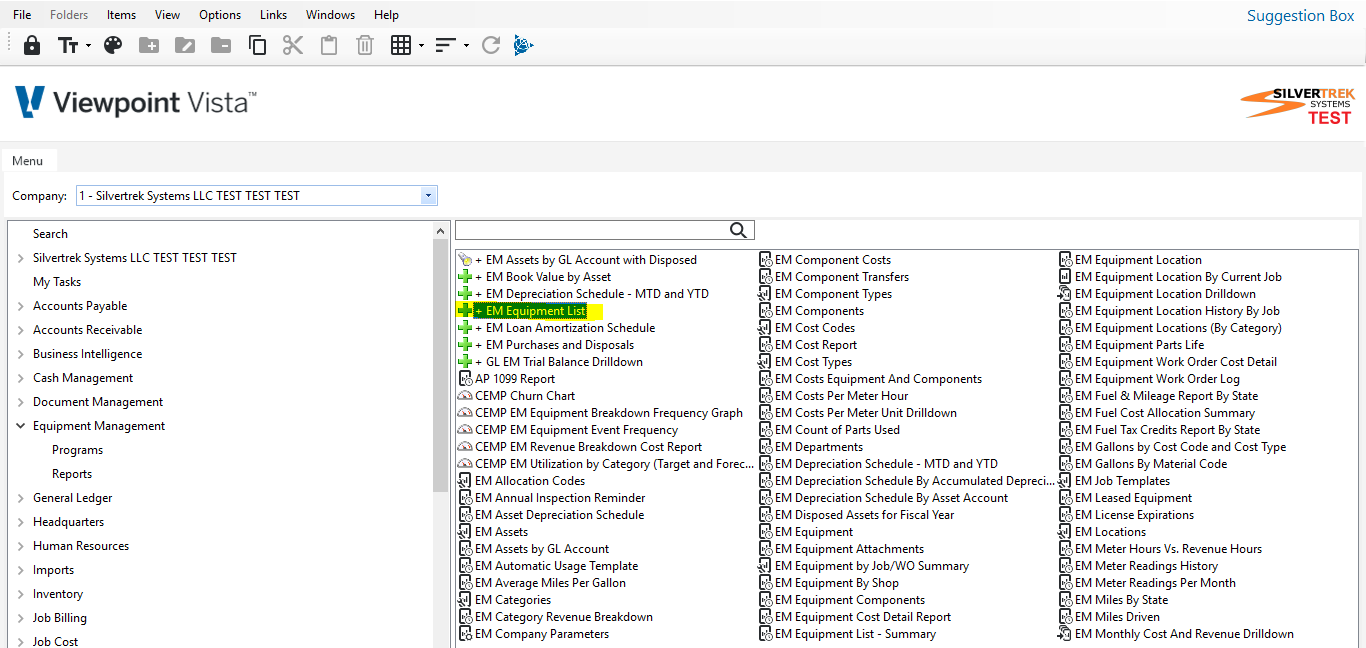Open the Suggestion Box link
The image size is (1366, 648).
(1300, 16)
